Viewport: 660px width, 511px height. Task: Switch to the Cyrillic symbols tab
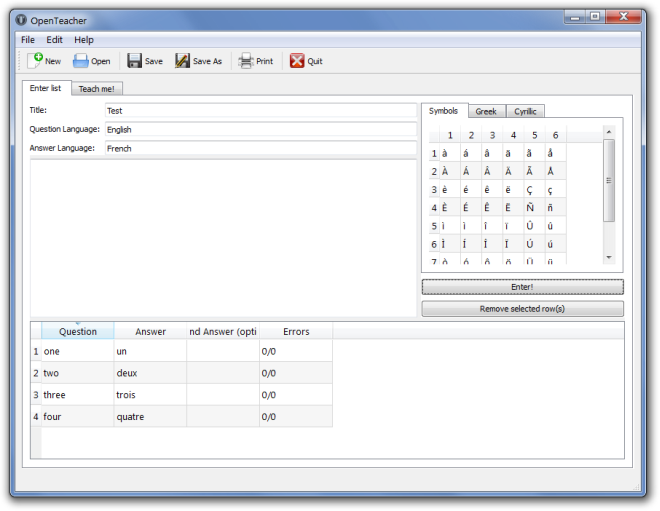pyautogui.click(x=525, y=111)
